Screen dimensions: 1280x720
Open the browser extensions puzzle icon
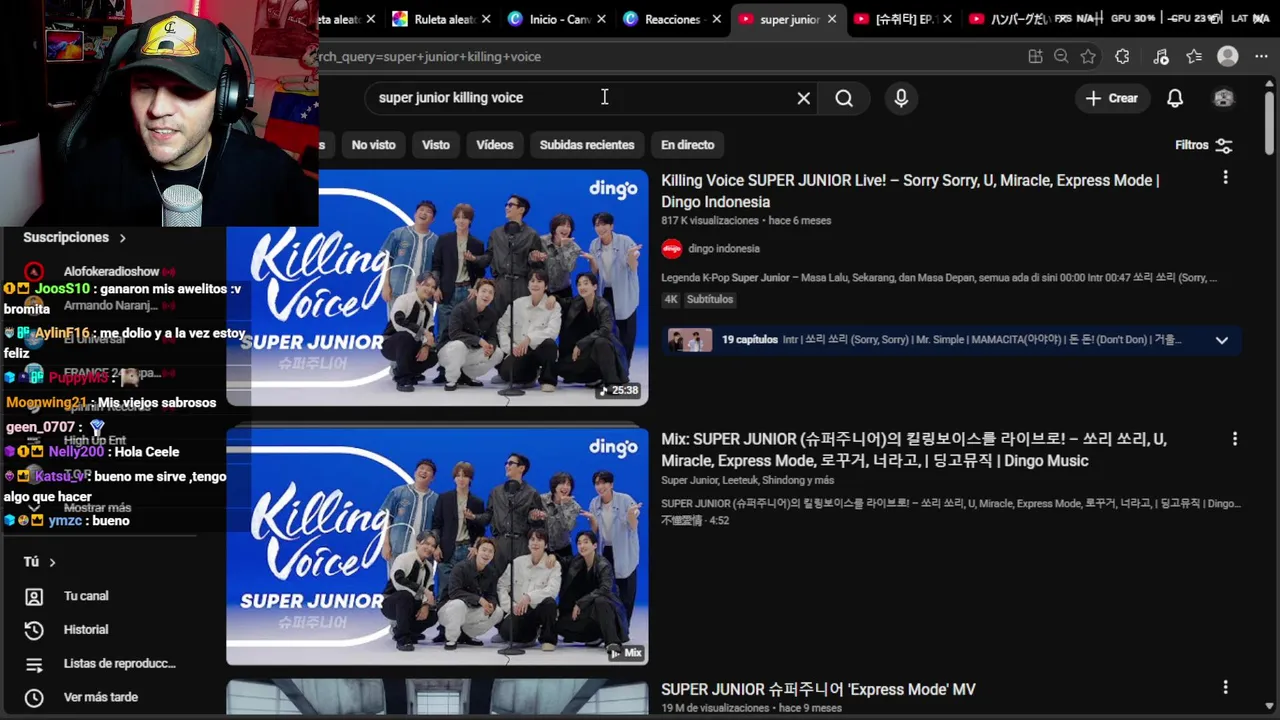pos(1122,57)
